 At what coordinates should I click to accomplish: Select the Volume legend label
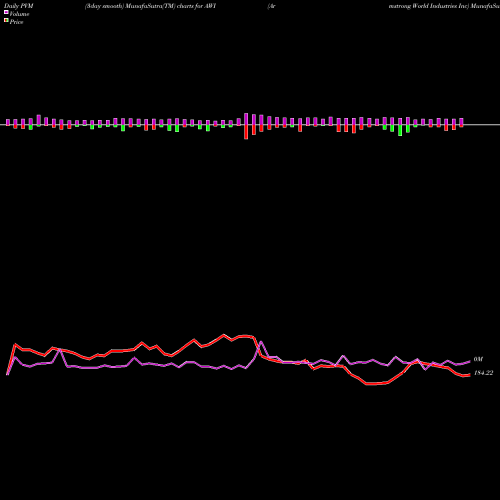pos(19,14)
